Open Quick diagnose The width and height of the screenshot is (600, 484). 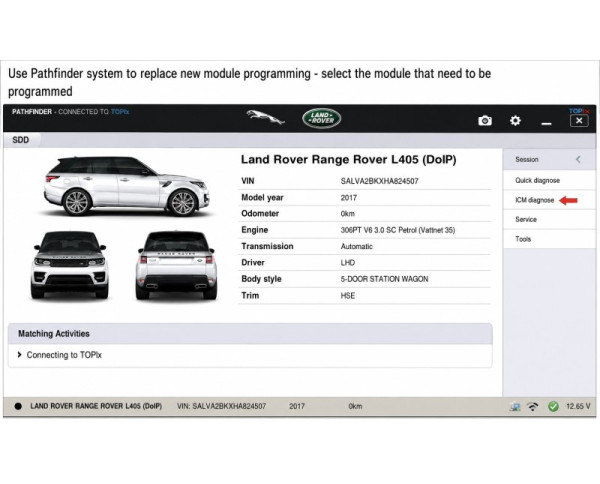549,180
